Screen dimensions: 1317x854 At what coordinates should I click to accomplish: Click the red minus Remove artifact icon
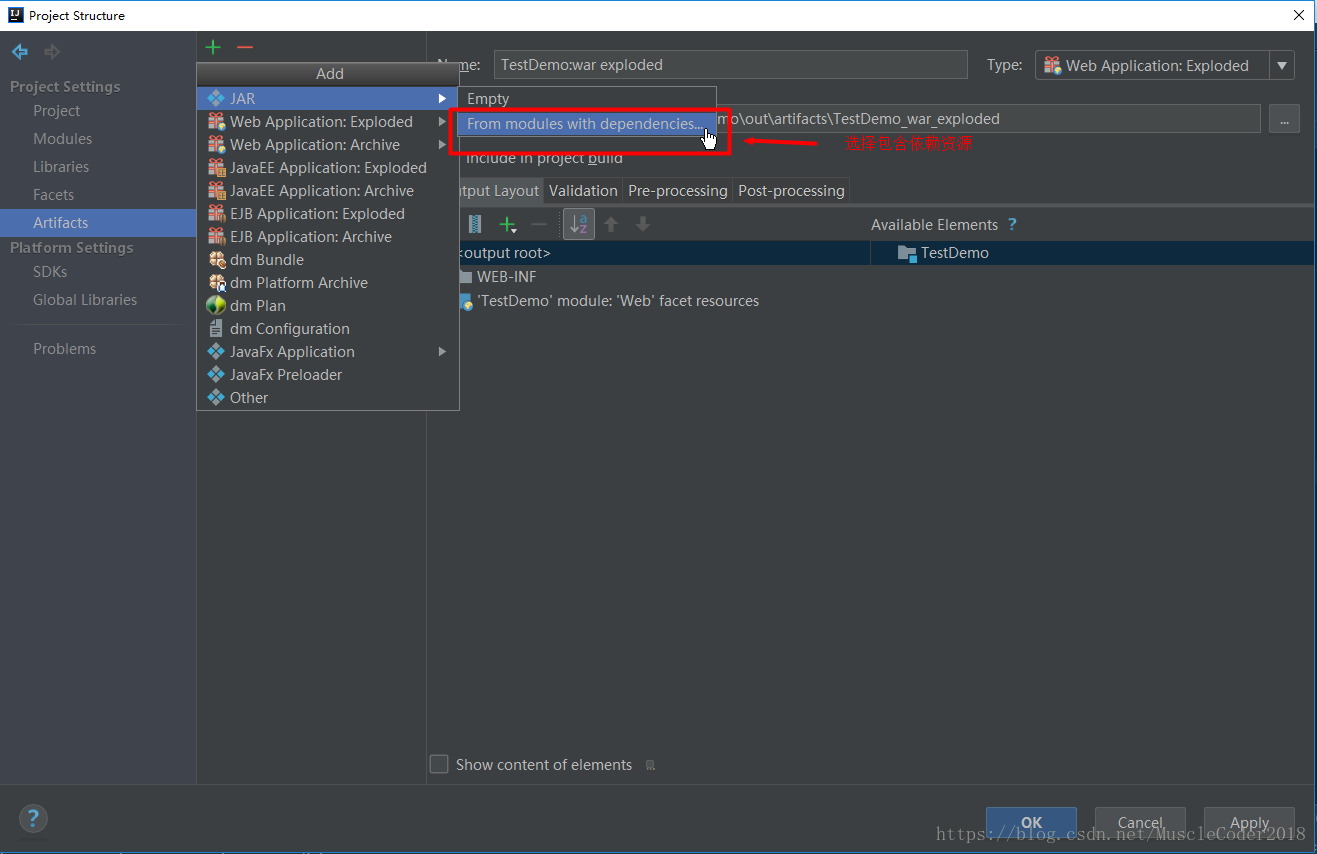click(245, 48)
